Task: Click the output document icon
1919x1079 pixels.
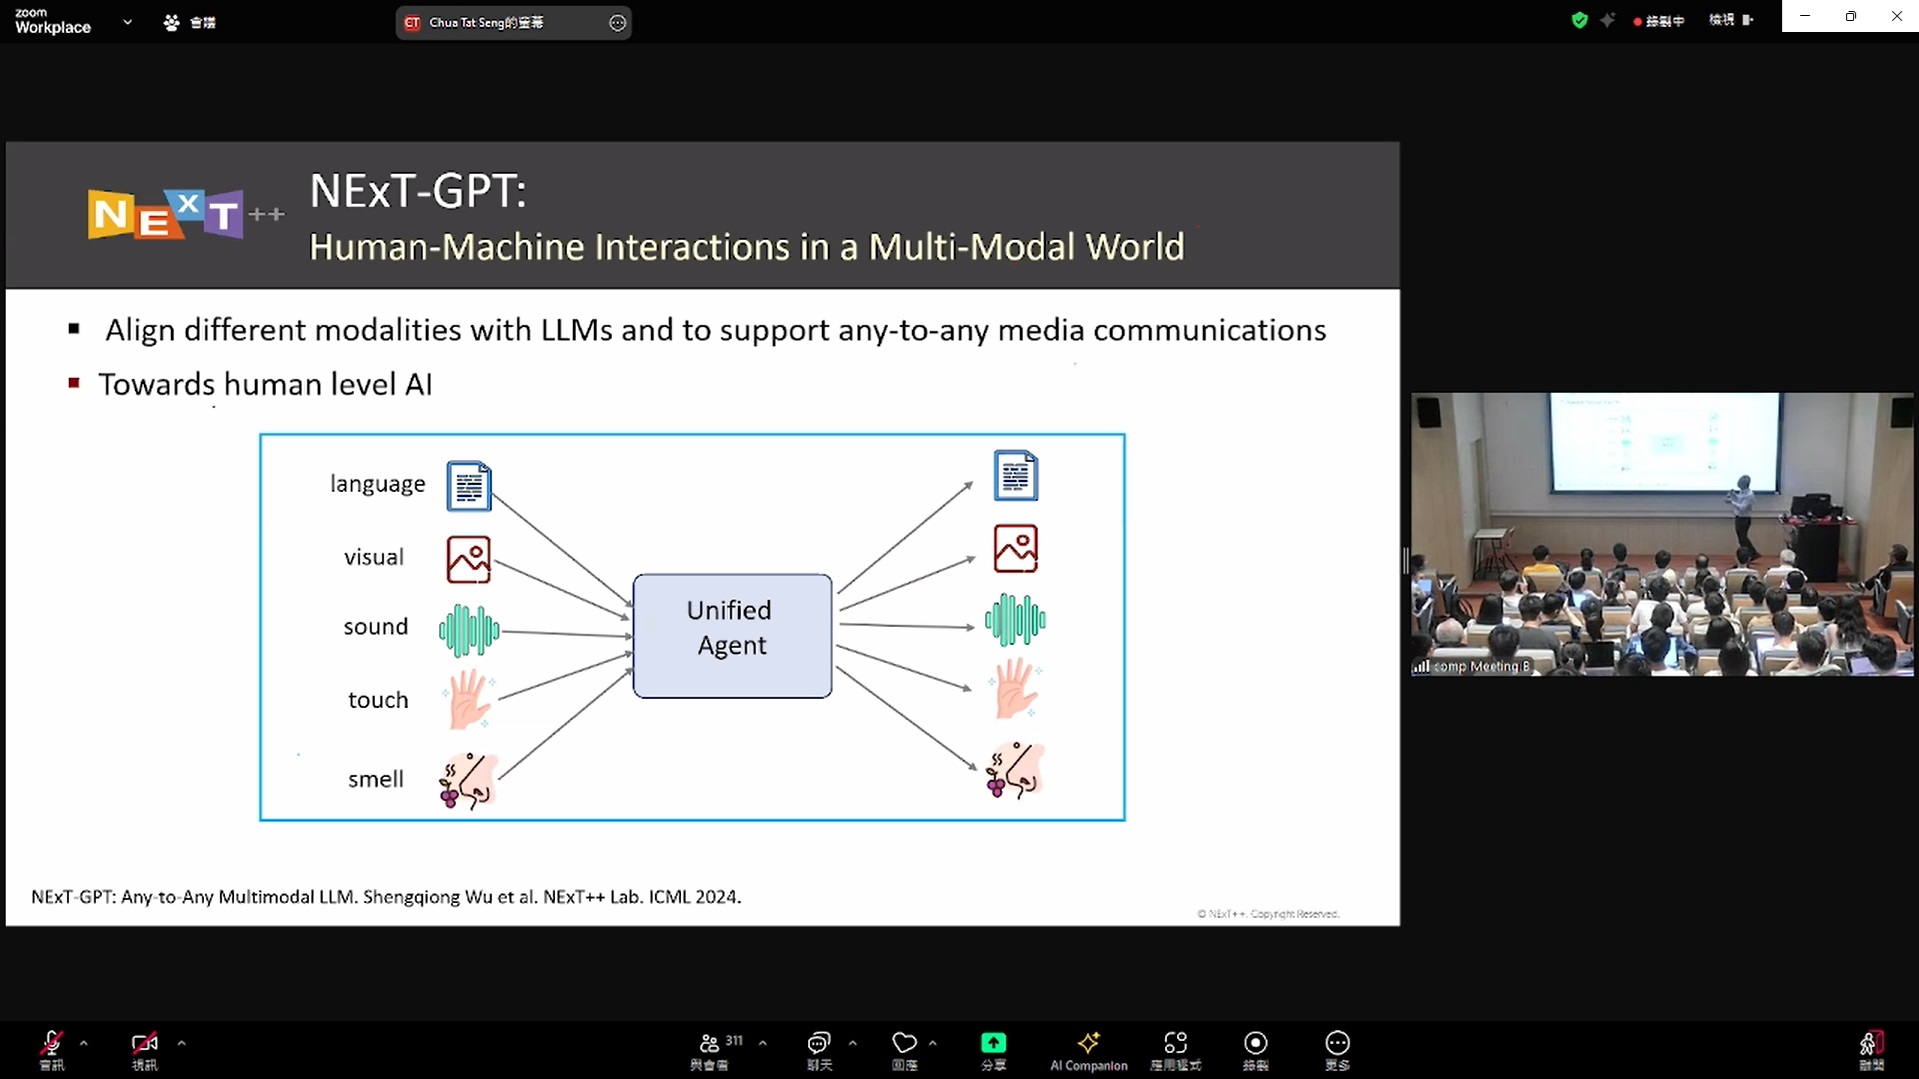Action: click(x=1015, y=476)
